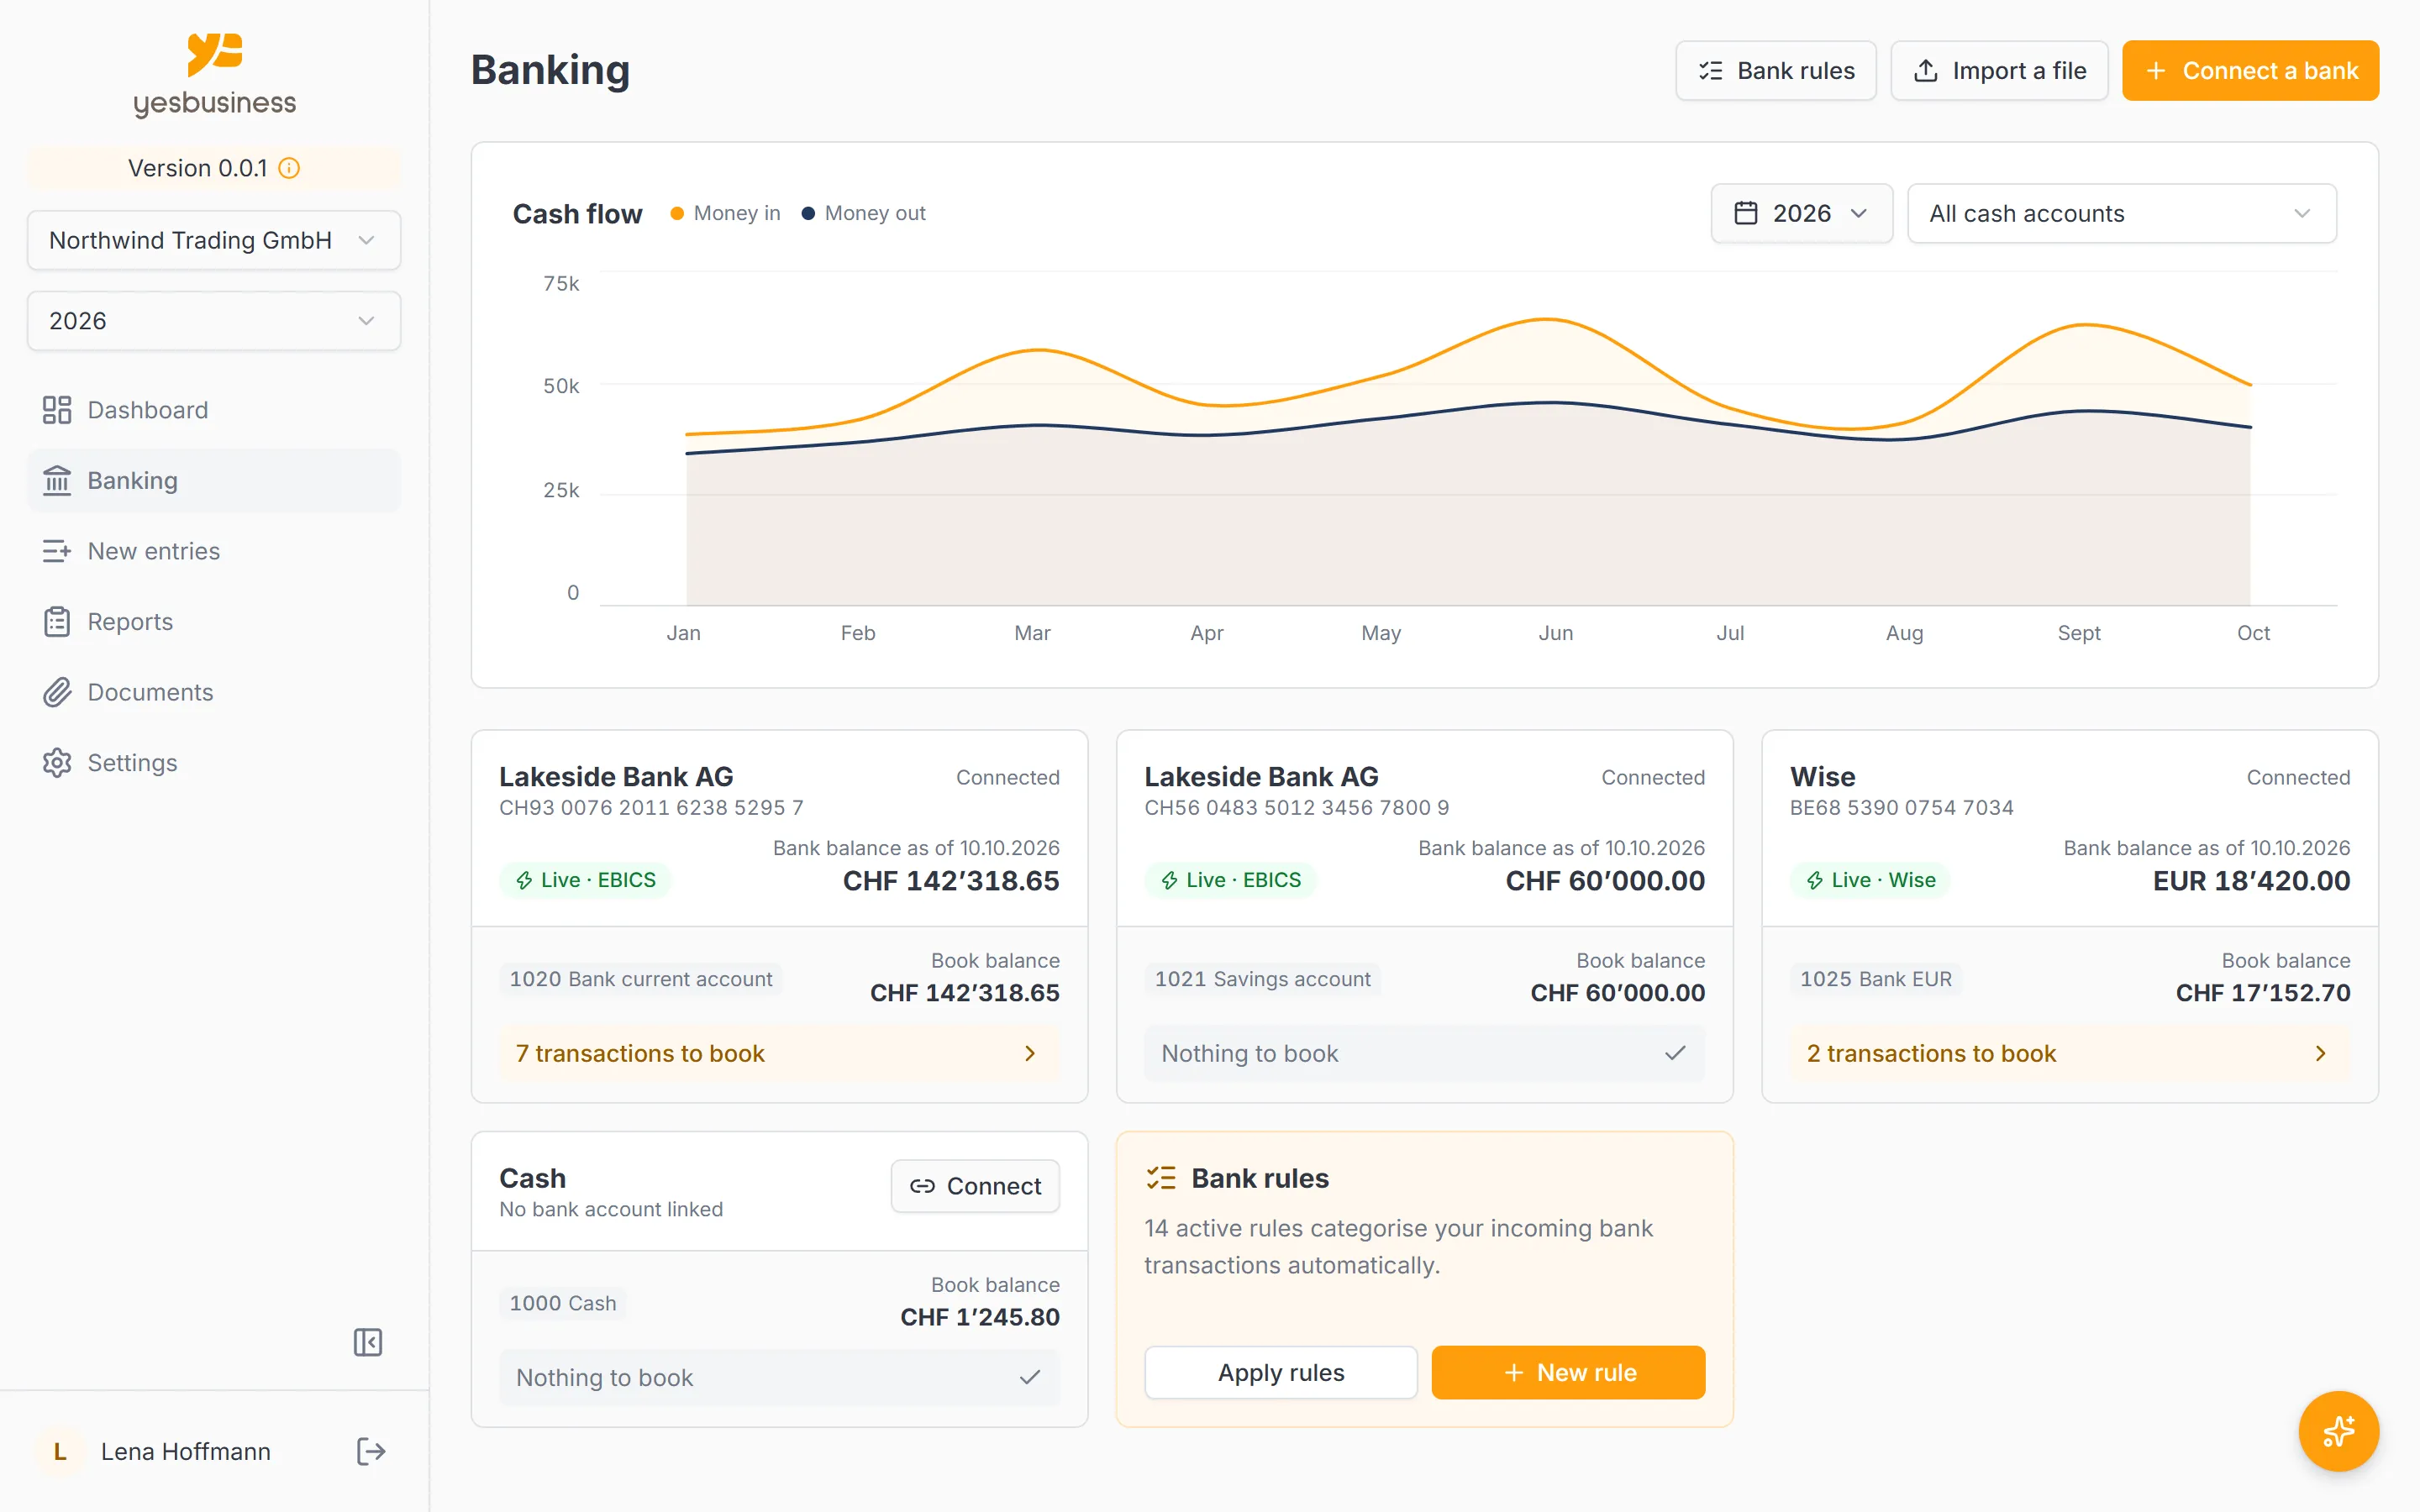Open New entries in the sidebar
The width and height of the screenshot is (2420, 1512).
click(x=214, y=551)
